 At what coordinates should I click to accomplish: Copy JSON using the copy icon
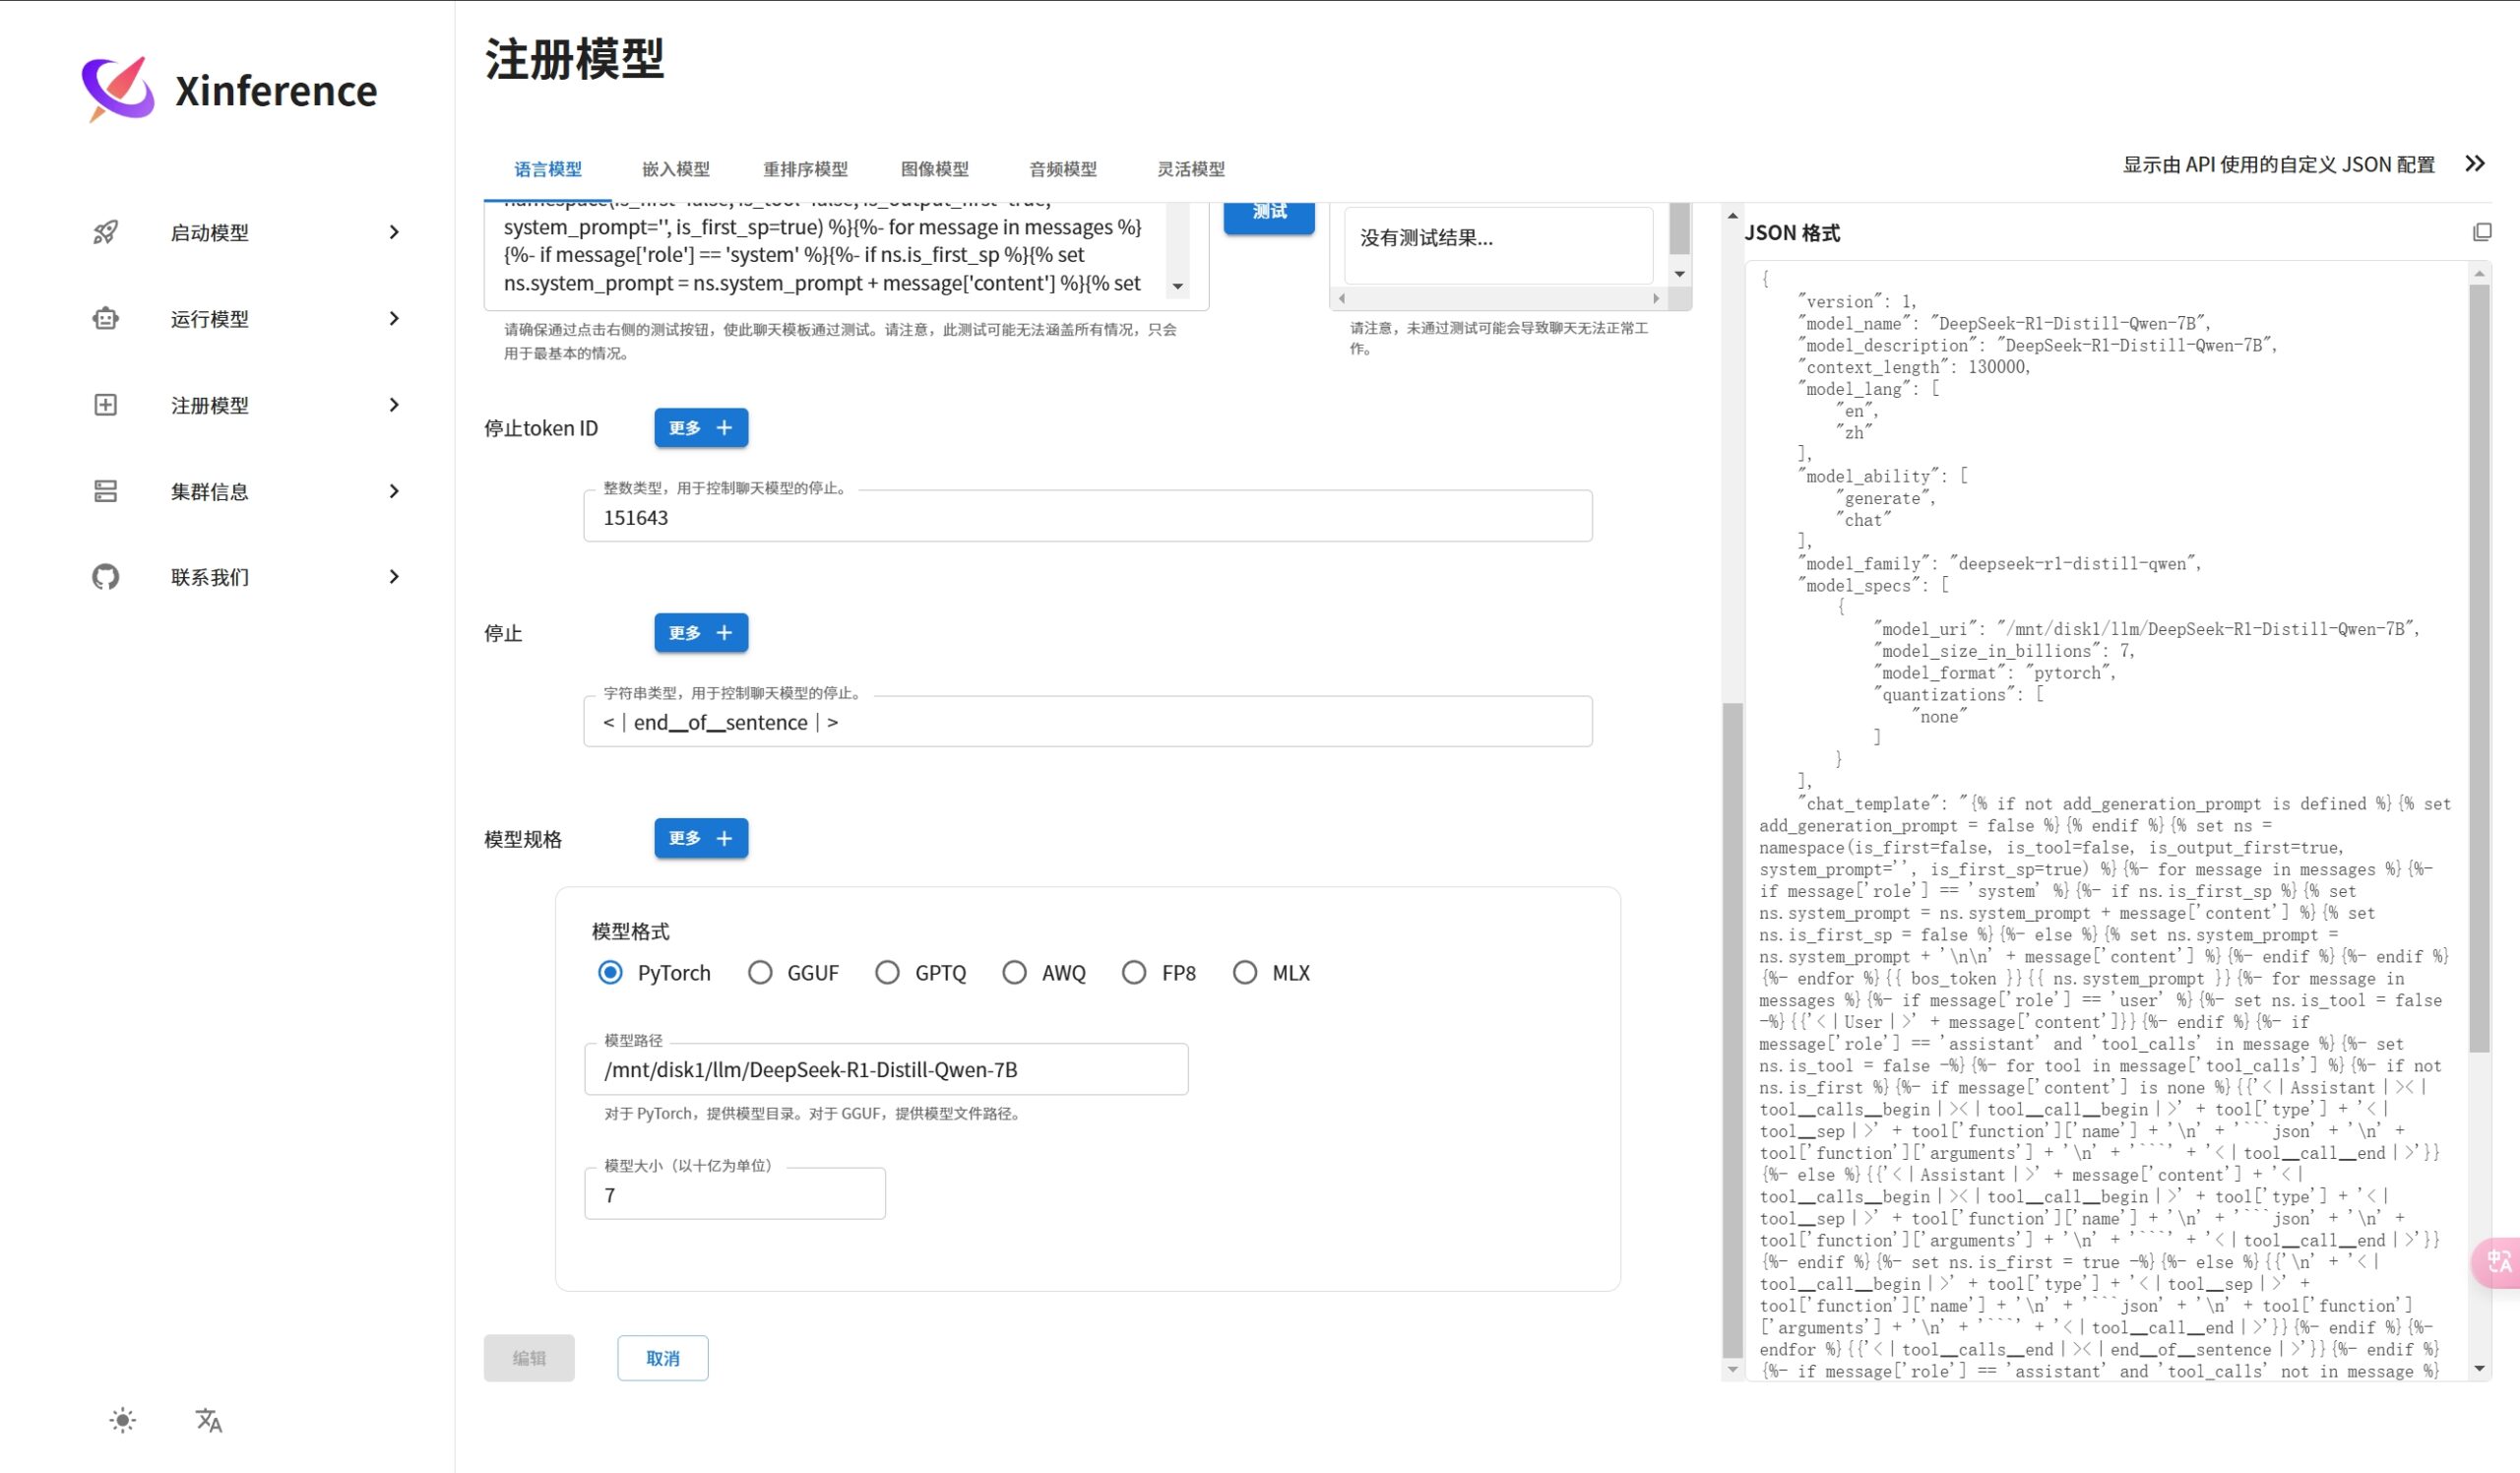(2481, 232)
